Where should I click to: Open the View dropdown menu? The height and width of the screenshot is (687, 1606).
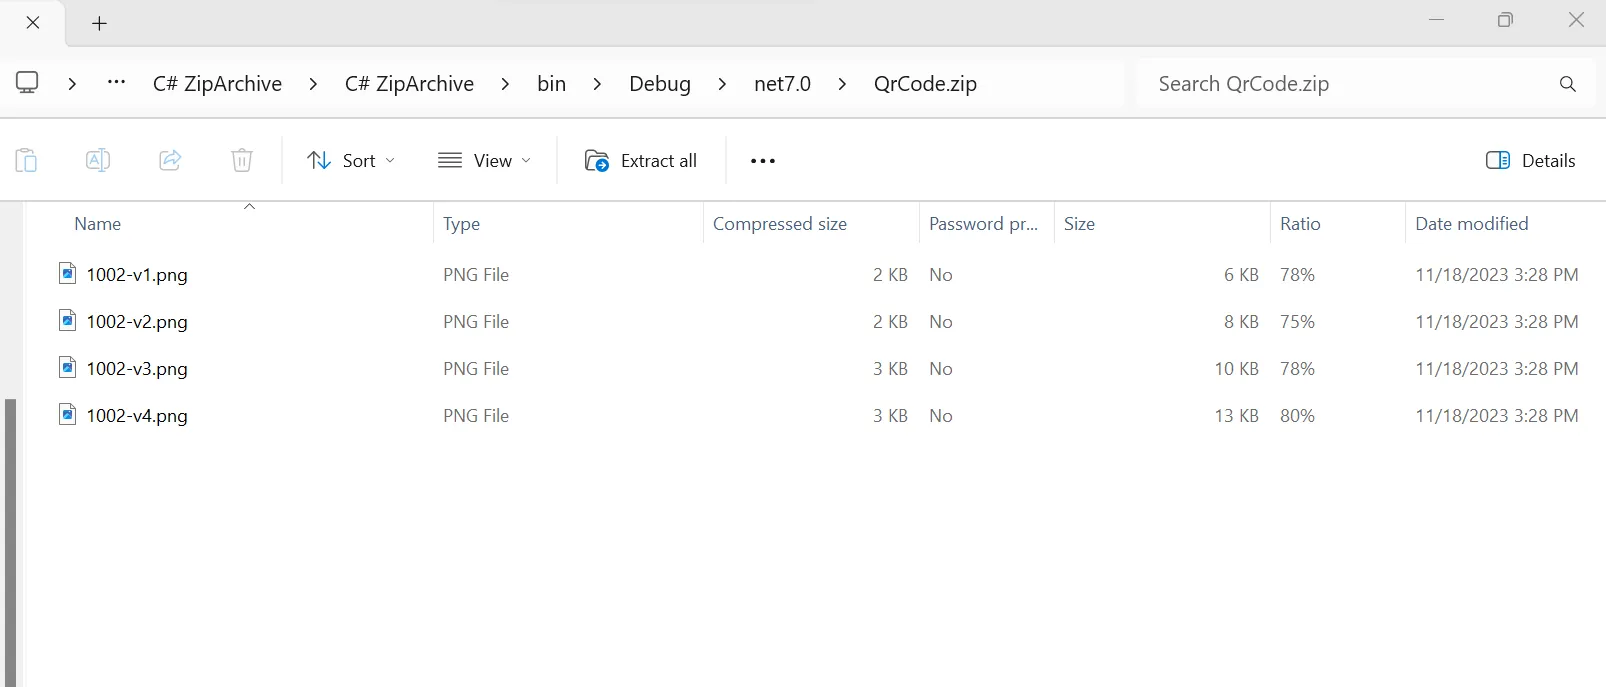[x=485, y=161]
